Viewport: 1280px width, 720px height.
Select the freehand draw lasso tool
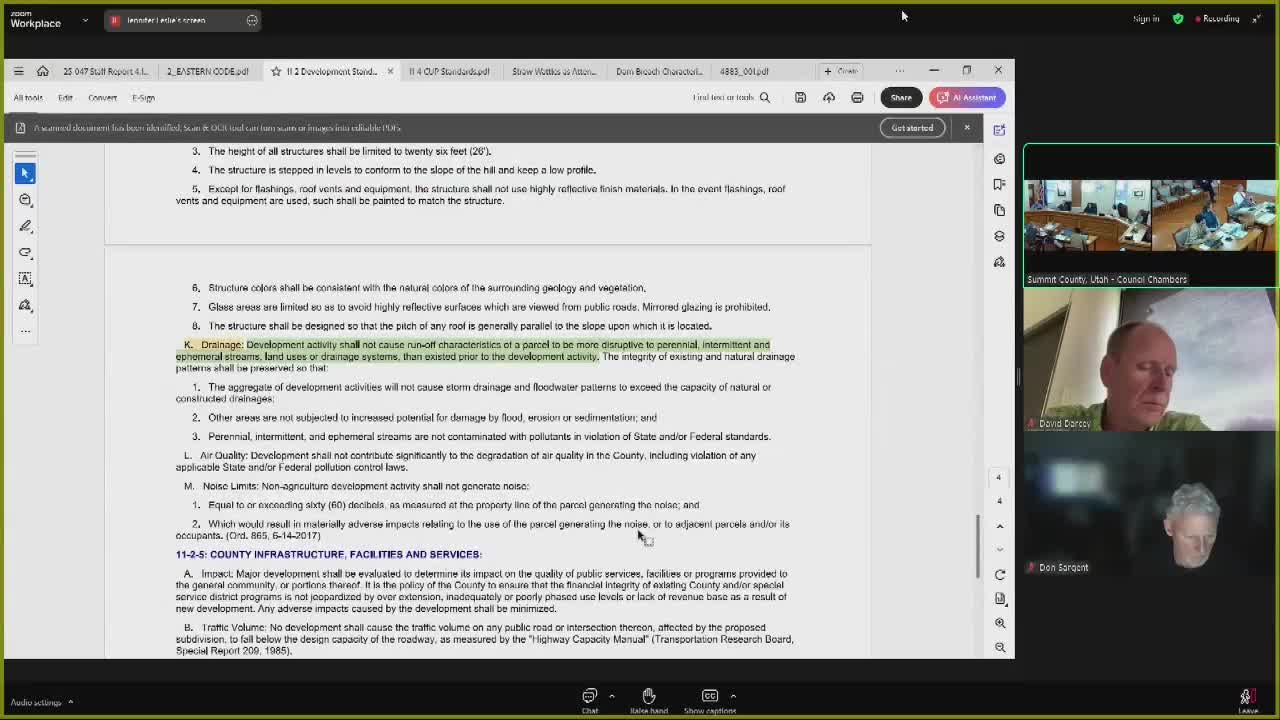point(25,252)
